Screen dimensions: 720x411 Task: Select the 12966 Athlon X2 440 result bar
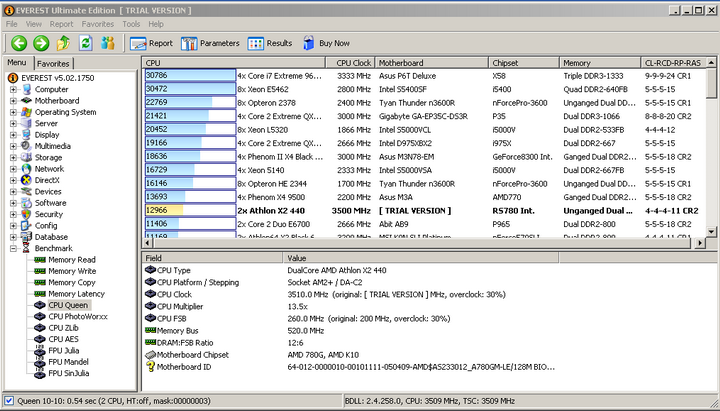(x=190, y=210)
